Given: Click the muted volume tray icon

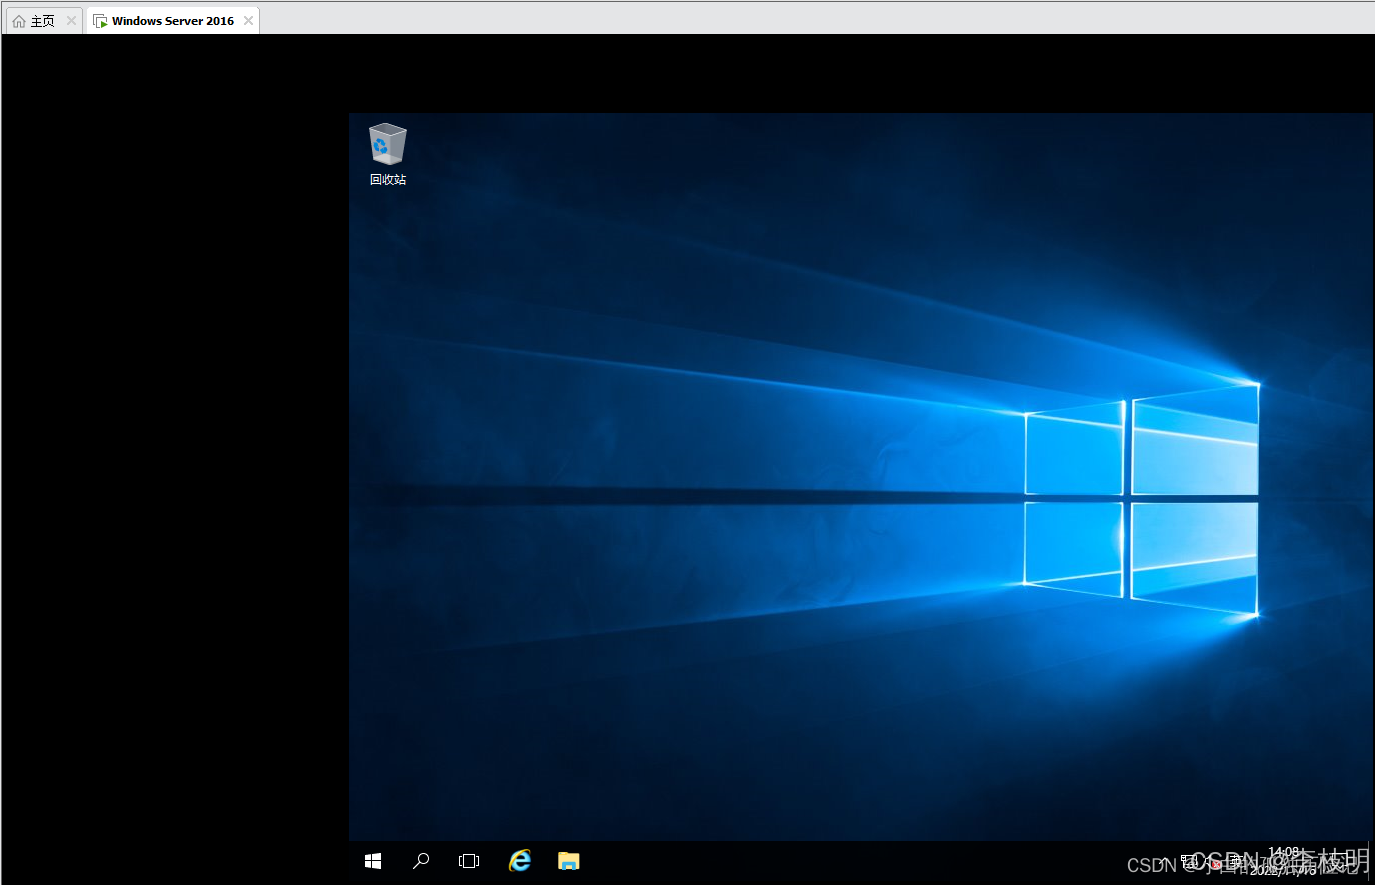Looking at the screenshot, I should point(1215,862).
